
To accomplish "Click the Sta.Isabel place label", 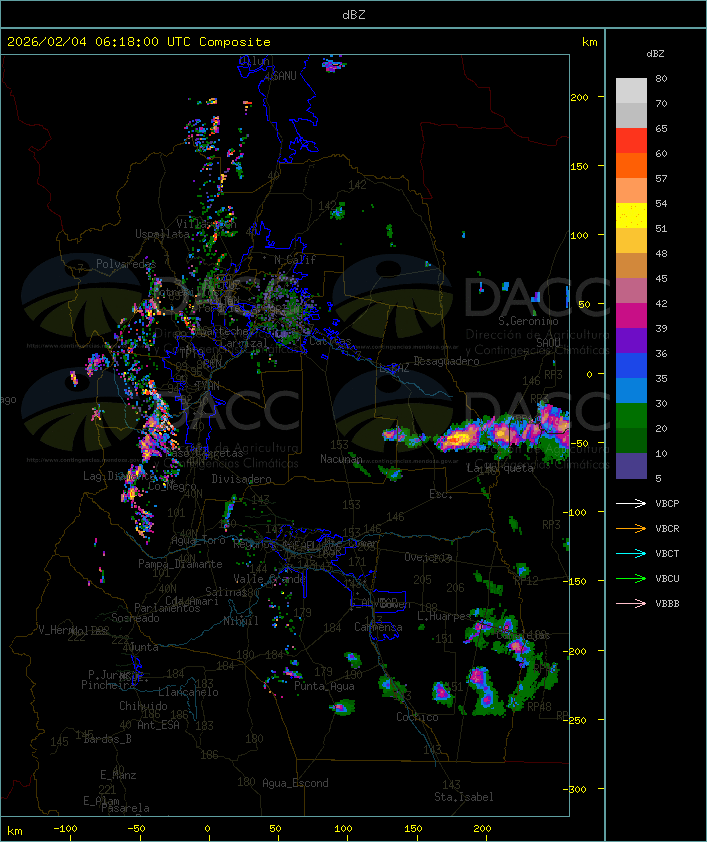I will click(464, 797).
